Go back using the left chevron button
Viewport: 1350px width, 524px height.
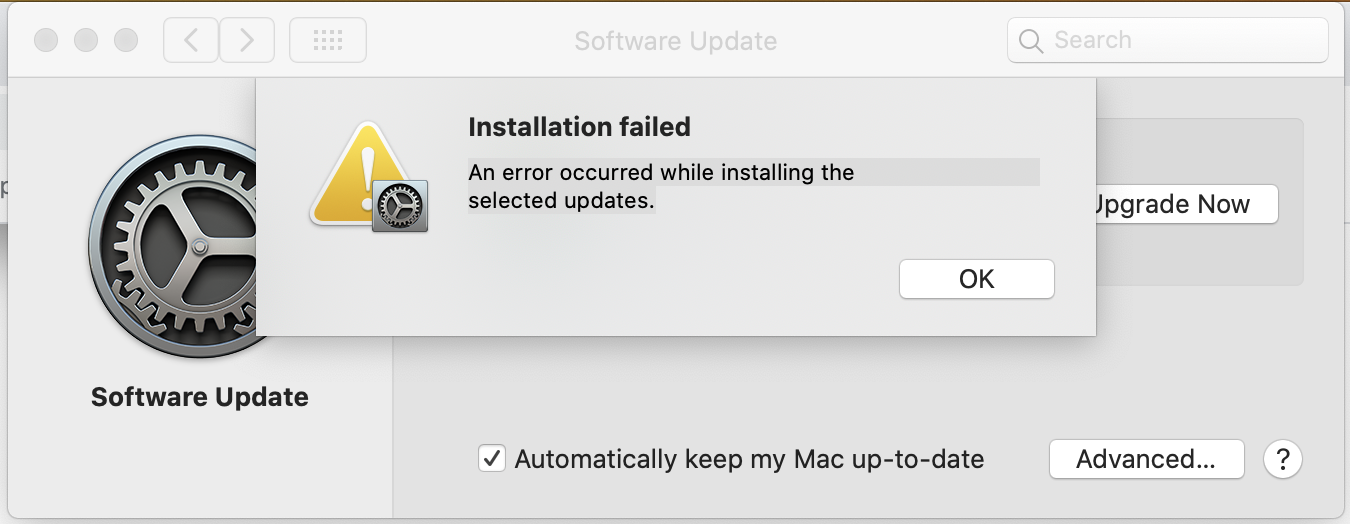[x=191, y=40]
